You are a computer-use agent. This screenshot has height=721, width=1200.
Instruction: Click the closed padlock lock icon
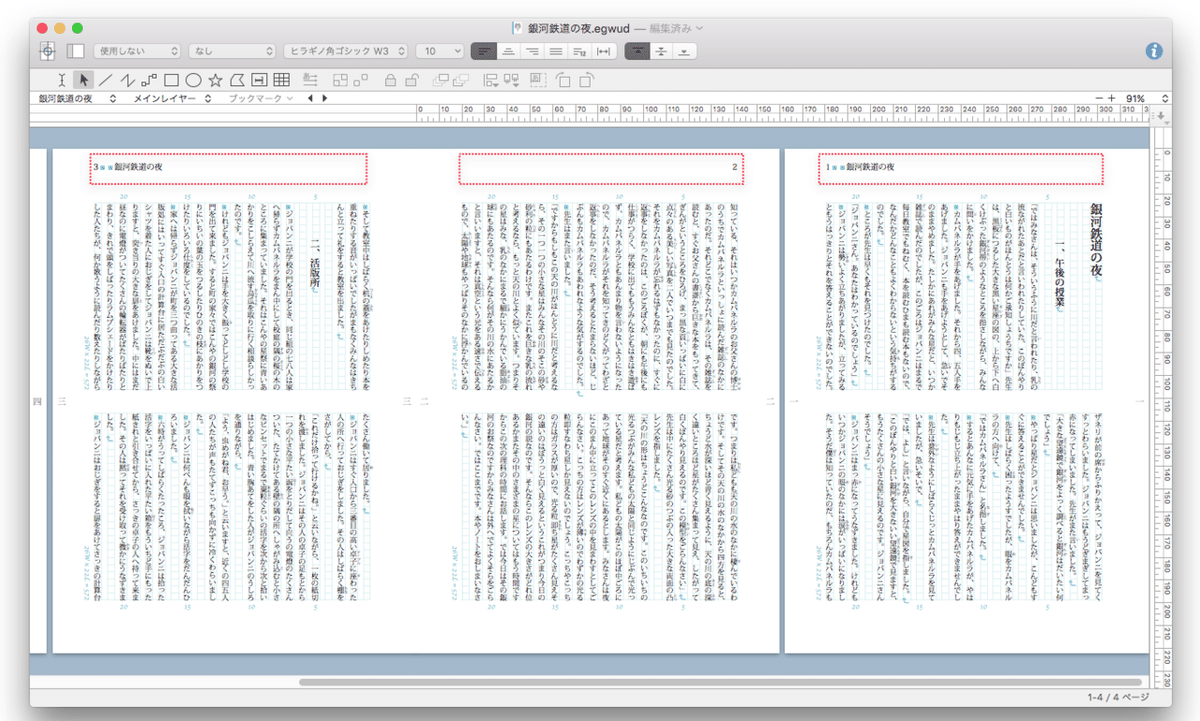[x=390, y=79]
